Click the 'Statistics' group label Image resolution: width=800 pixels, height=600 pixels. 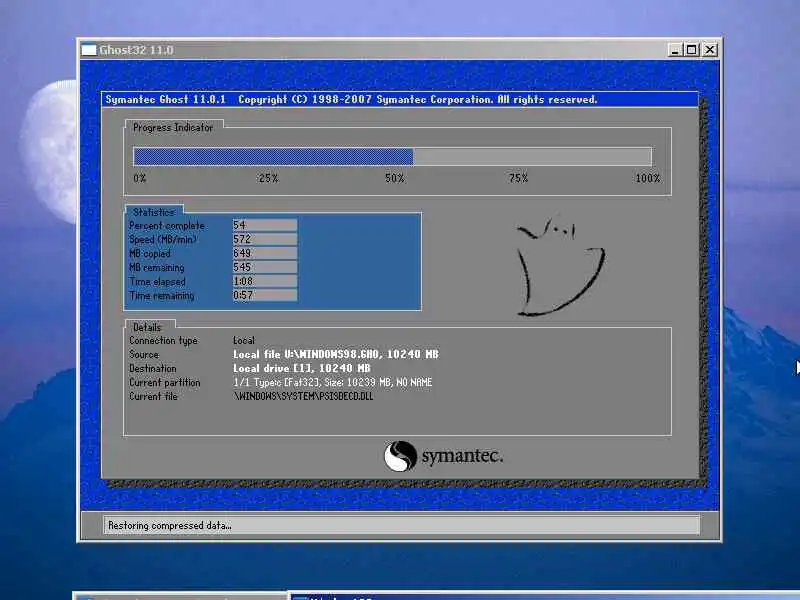coord(154,212)
